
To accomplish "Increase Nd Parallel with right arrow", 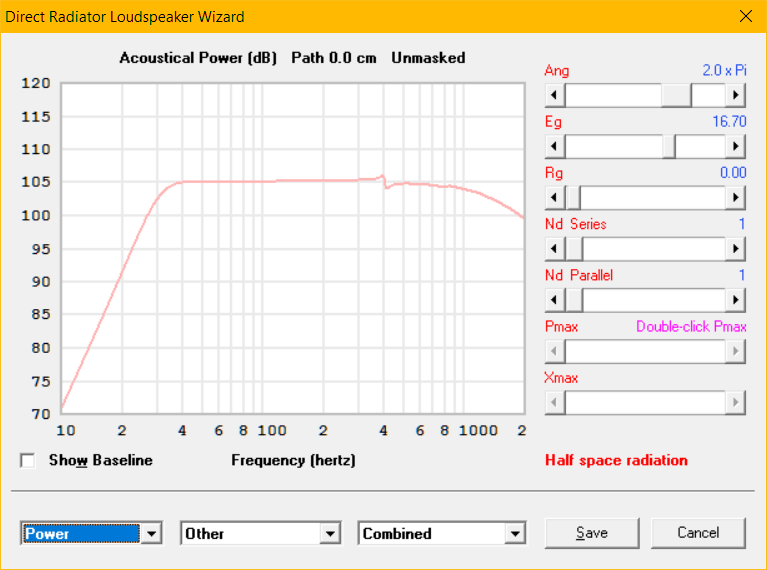I will click(736, 300).
